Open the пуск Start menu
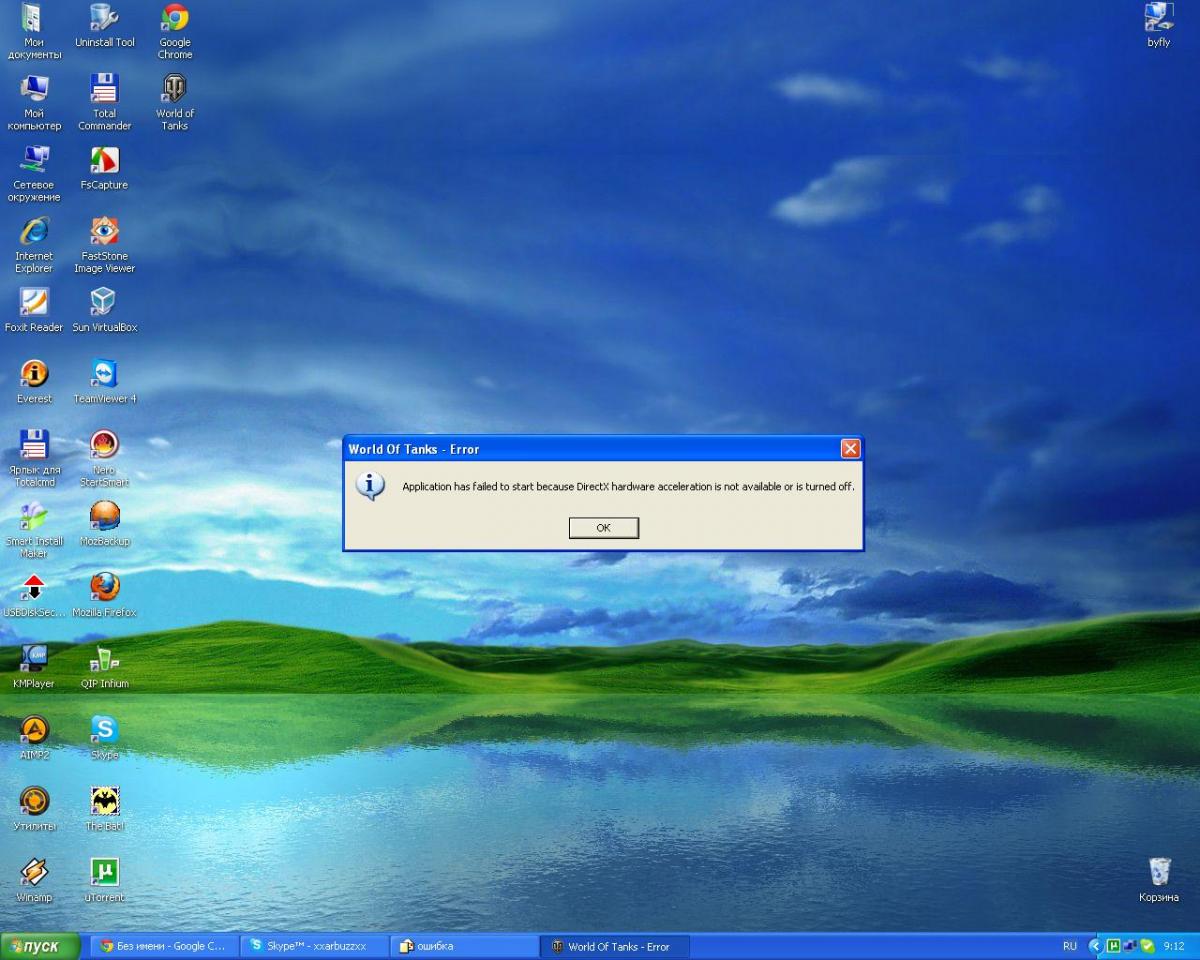 click(40, 946)
